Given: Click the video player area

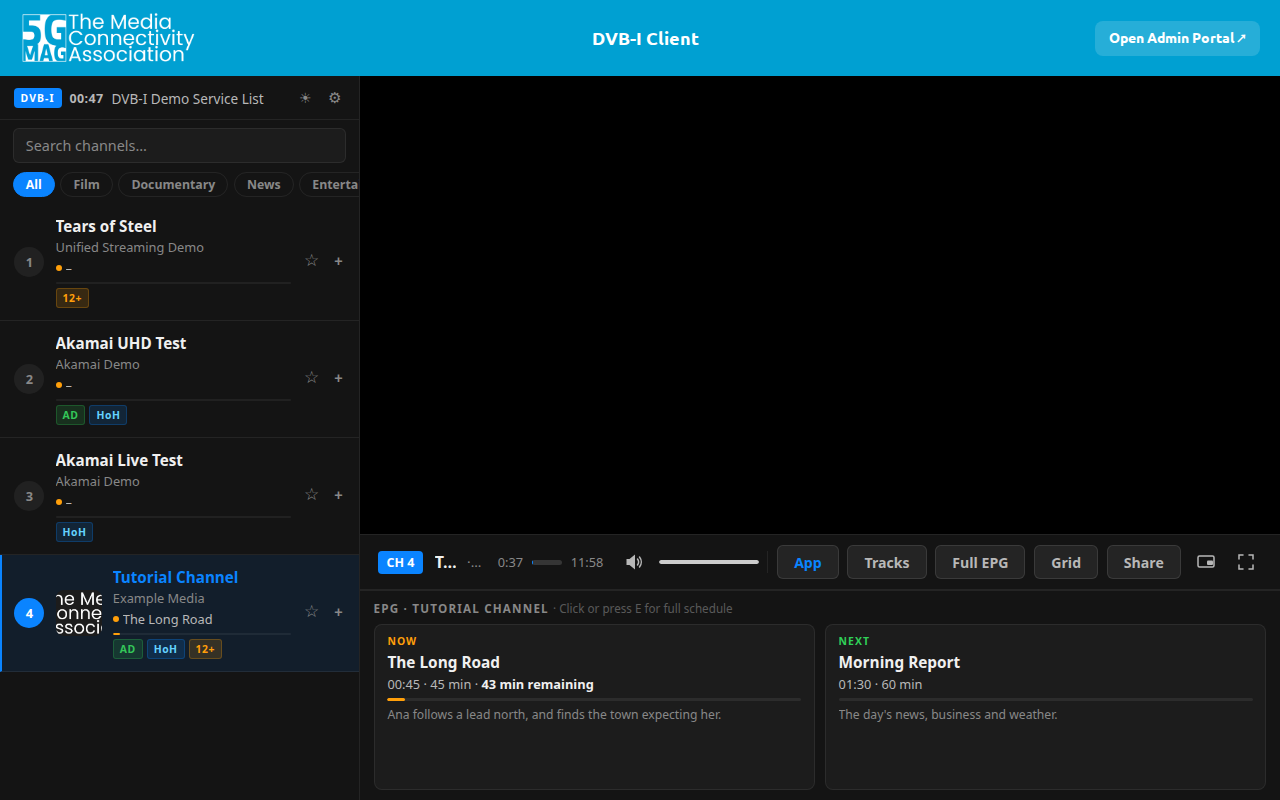Looking at the screenshot, I should click(820, 305).
